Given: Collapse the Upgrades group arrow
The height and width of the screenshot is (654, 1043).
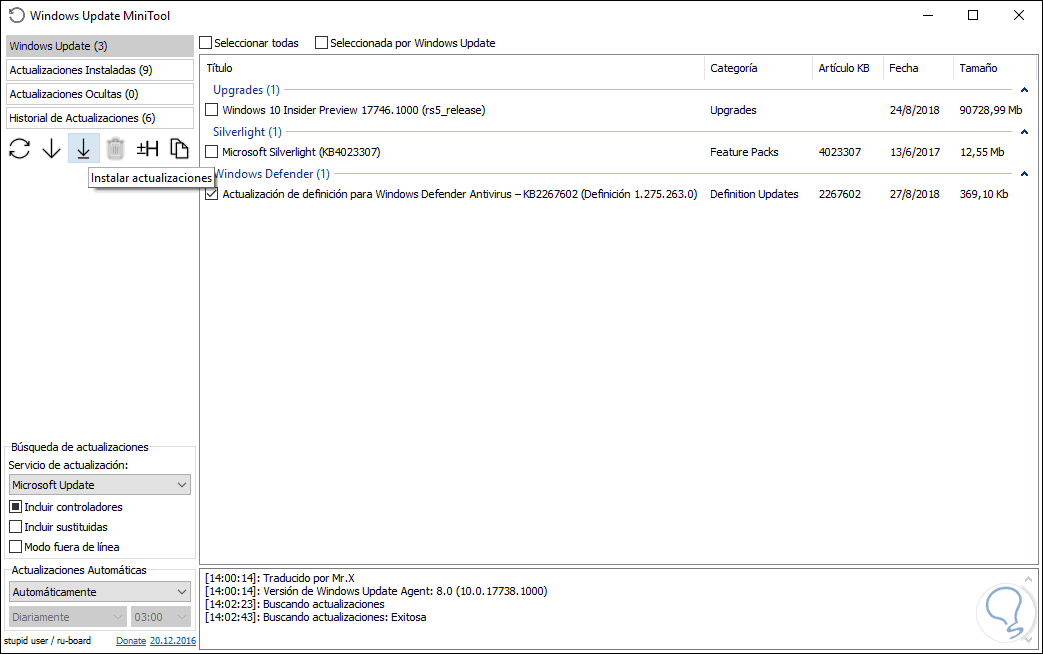Looking at the screenshot, I should click(1024, 90).
